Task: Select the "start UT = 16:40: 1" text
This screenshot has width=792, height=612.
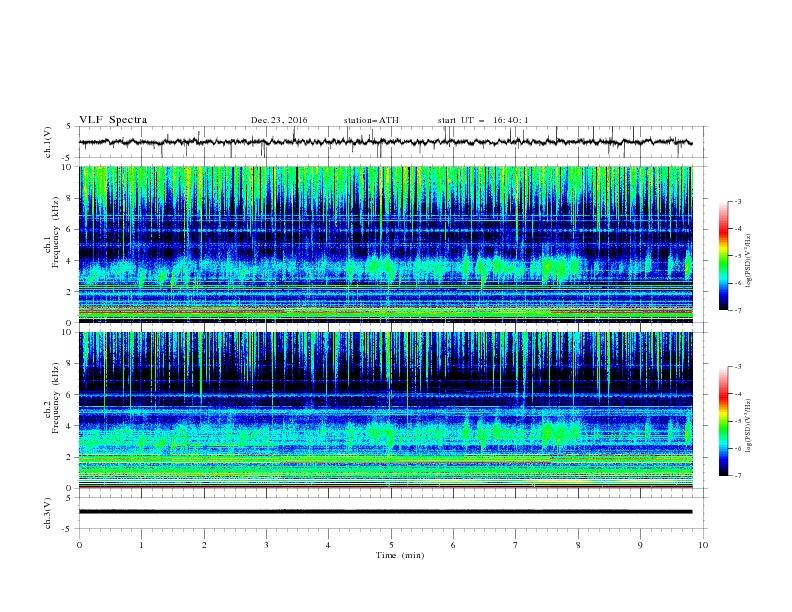Action: pyautogui.click(x=483, y=120)
